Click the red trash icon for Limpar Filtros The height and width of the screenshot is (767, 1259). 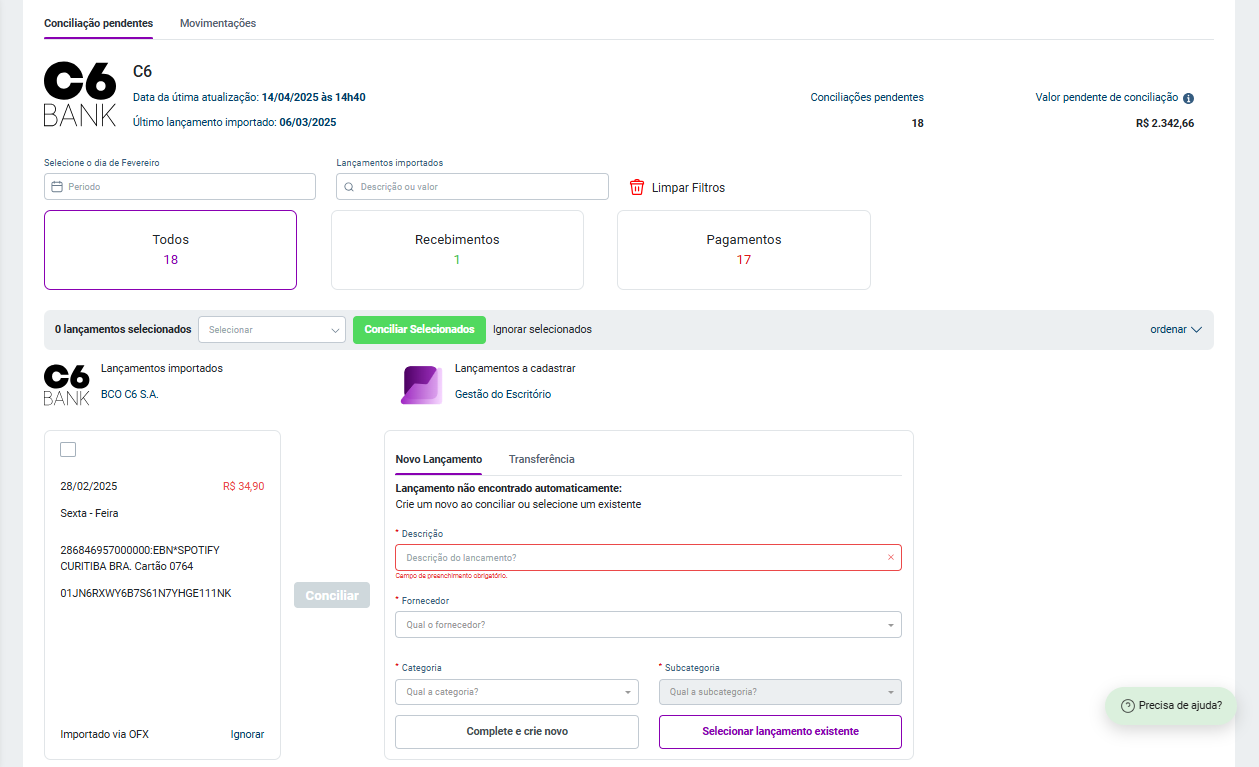(x=637, y=187)
